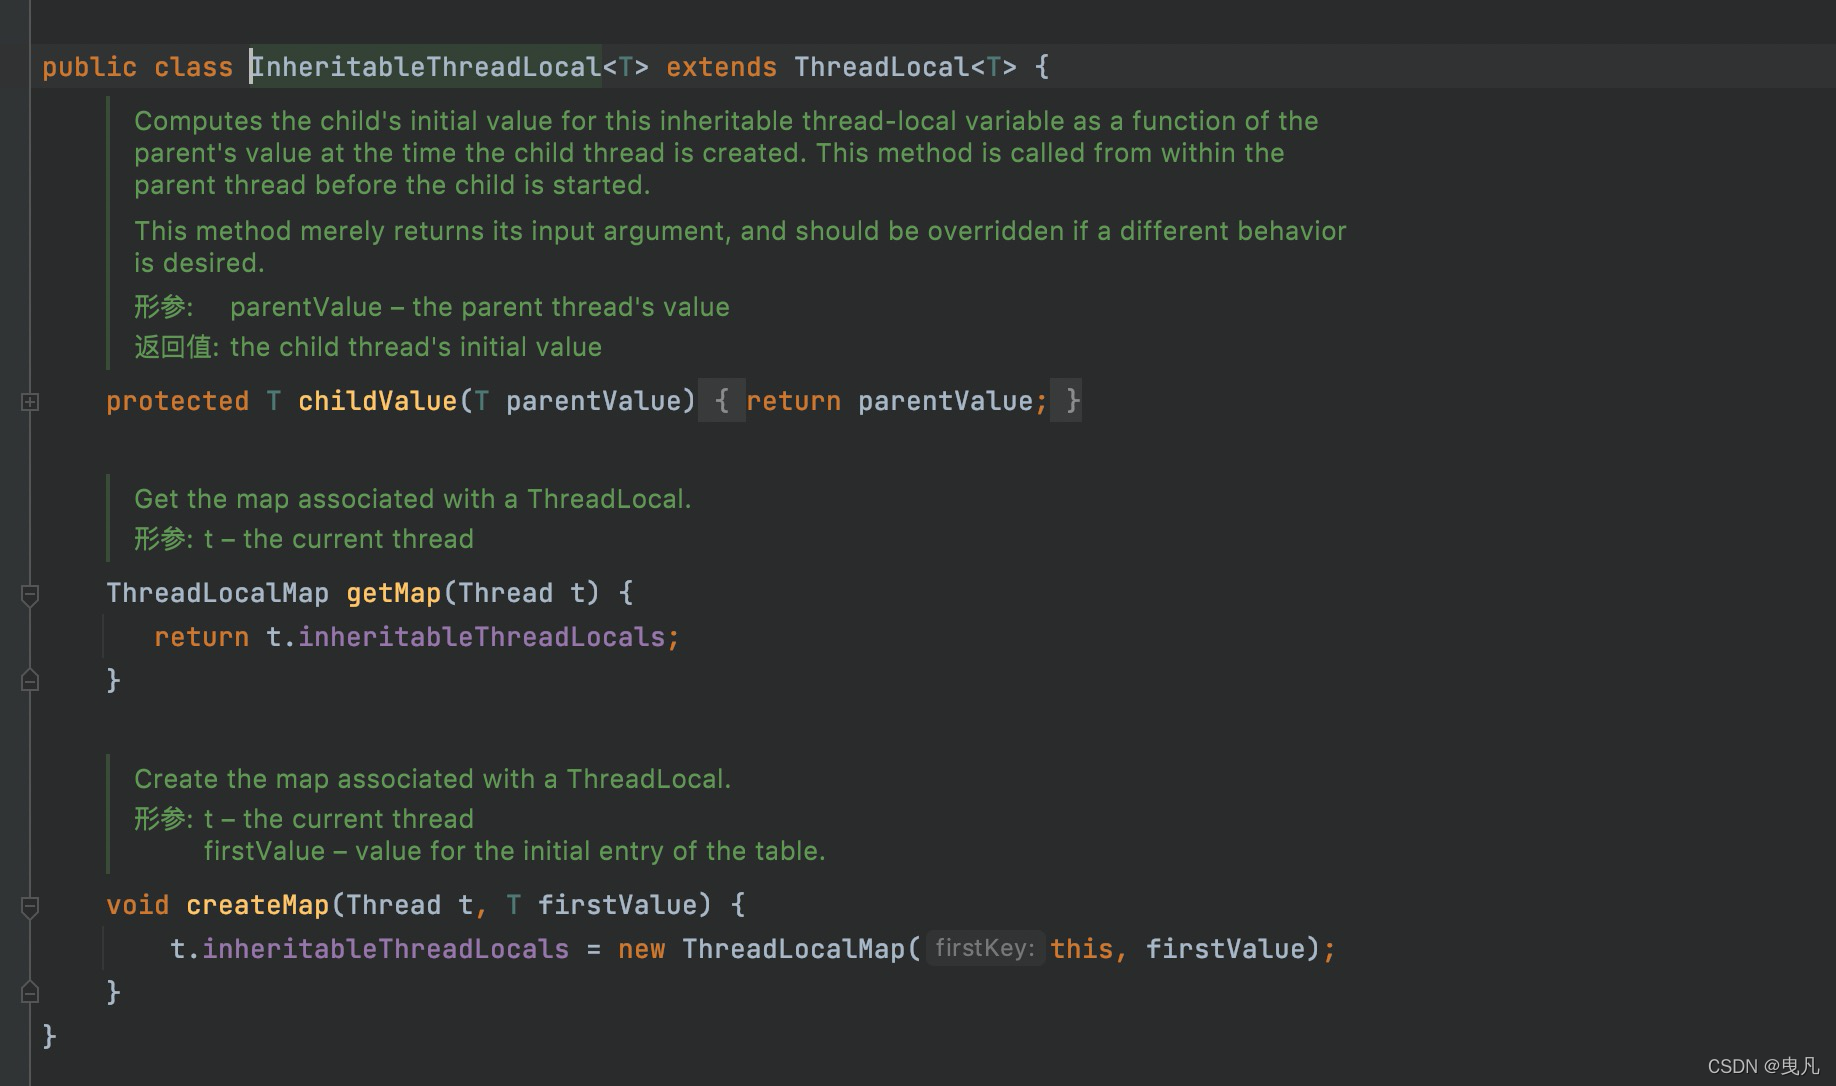Click the 'void' return type of createMap

pyautogui.click(x=137, y=905)
